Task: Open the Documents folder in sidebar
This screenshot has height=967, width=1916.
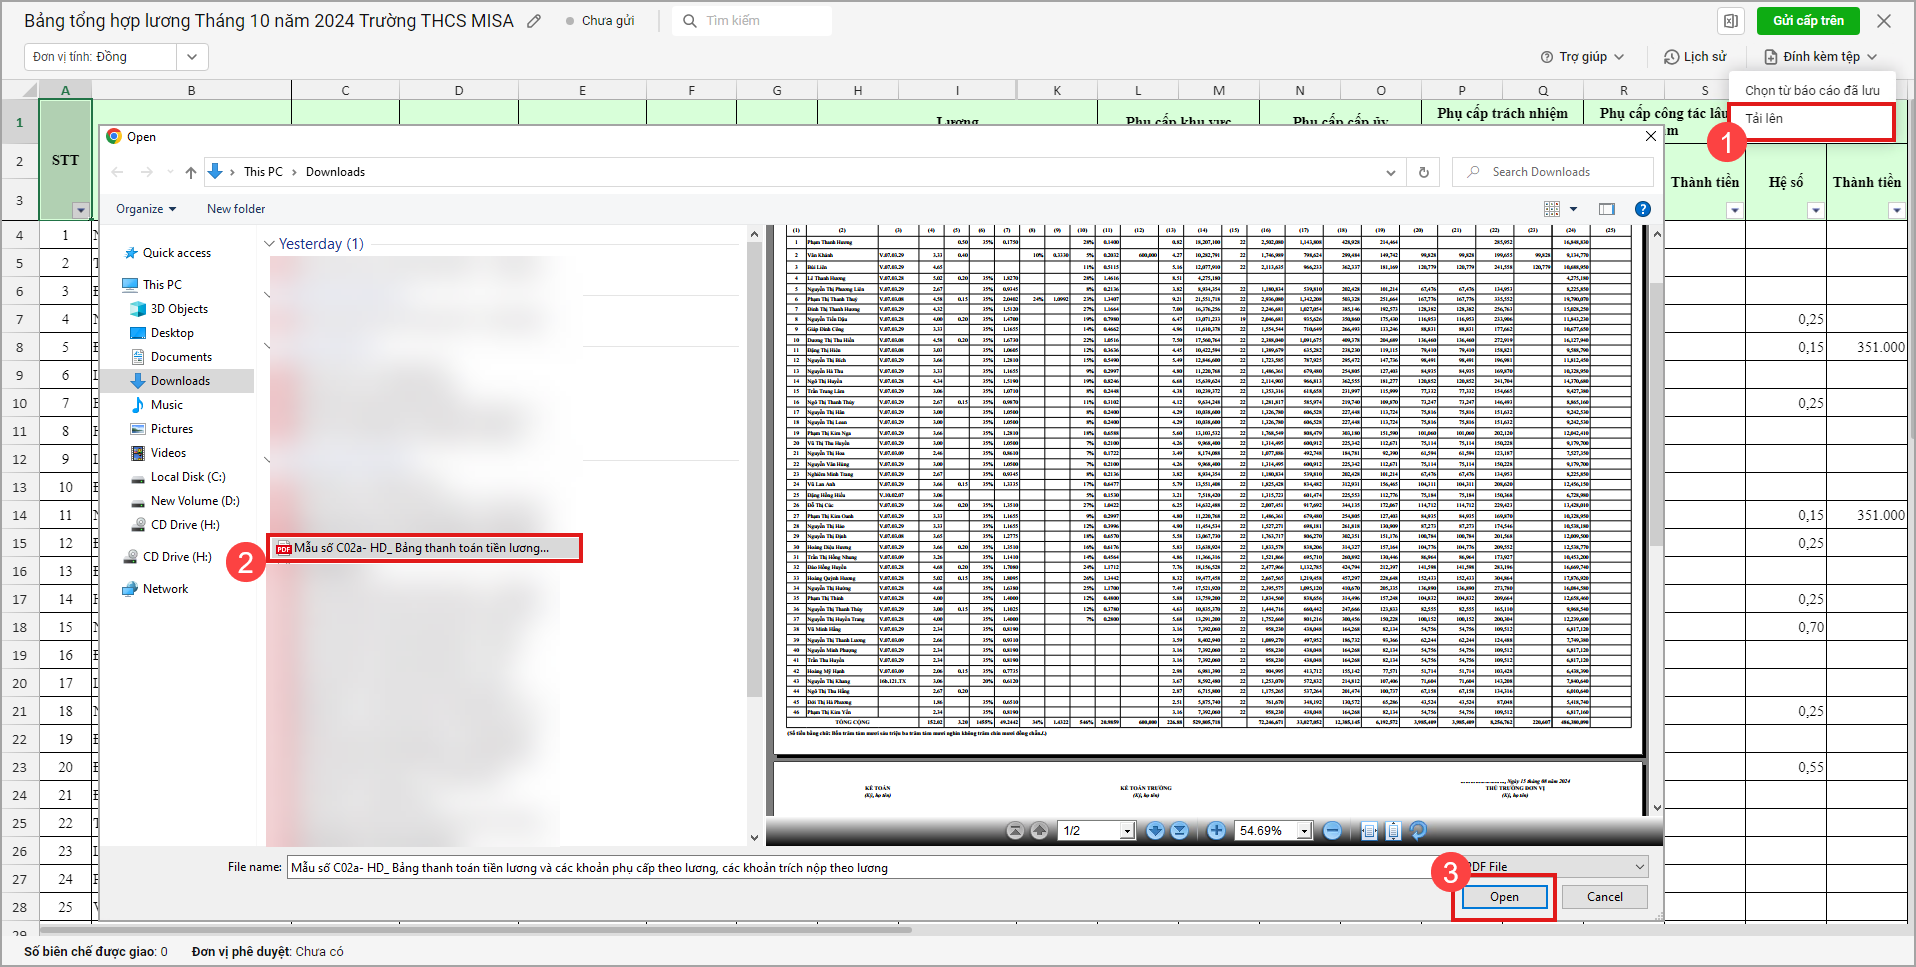Action: tap(181, 357)
